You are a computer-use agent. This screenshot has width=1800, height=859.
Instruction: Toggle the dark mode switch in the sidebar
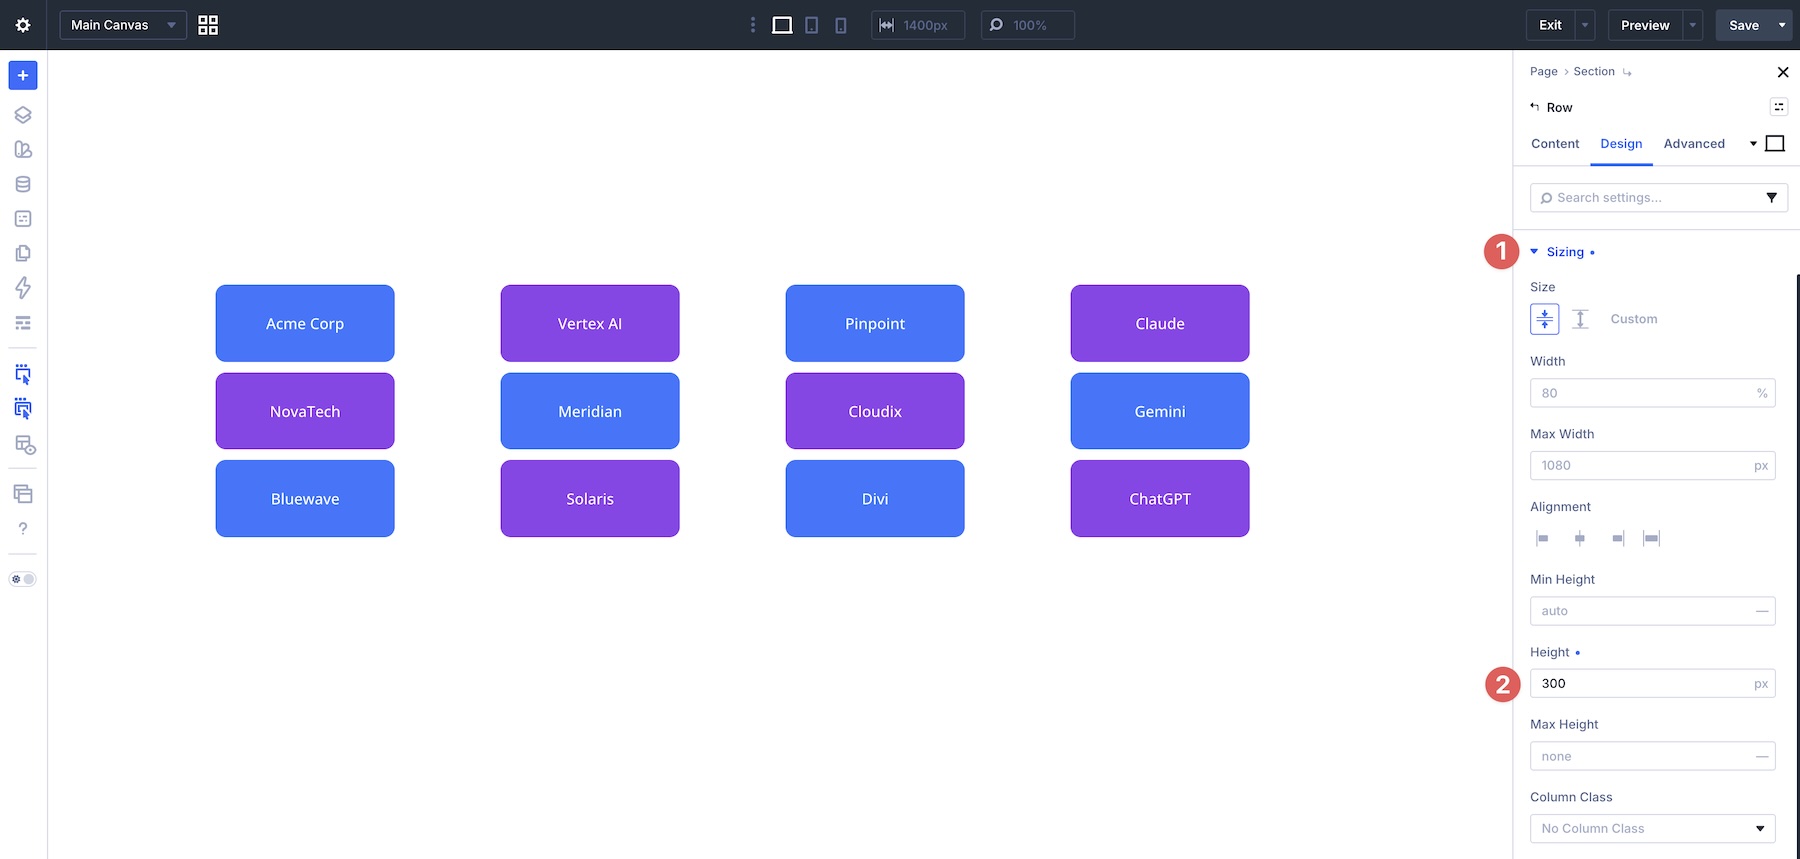point(23,579)
